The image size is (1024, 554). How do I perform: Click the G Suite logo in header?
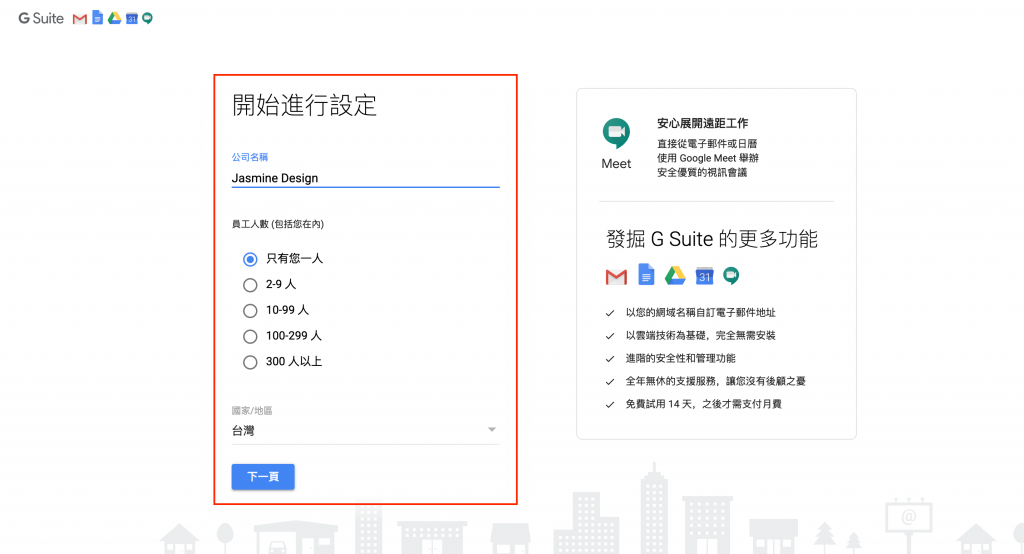(41, 18)
